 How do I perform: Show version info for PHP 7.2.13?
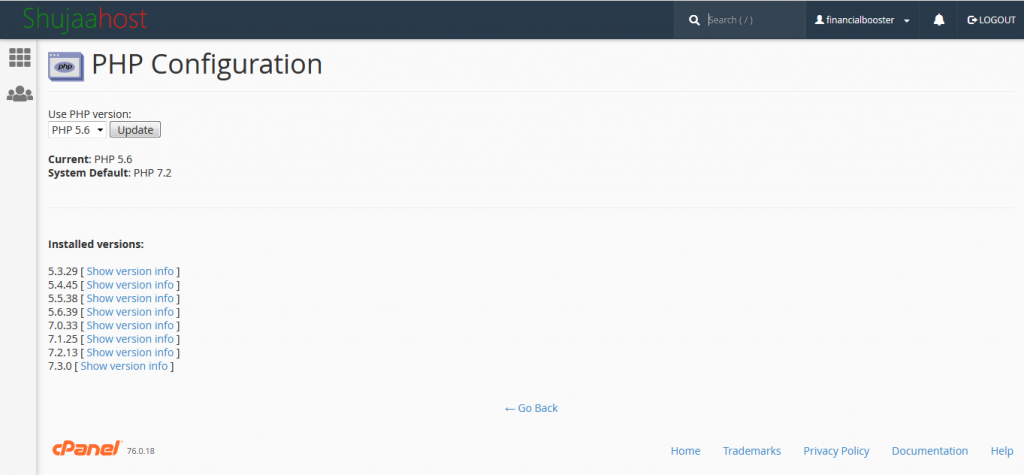tap(130, 353)
